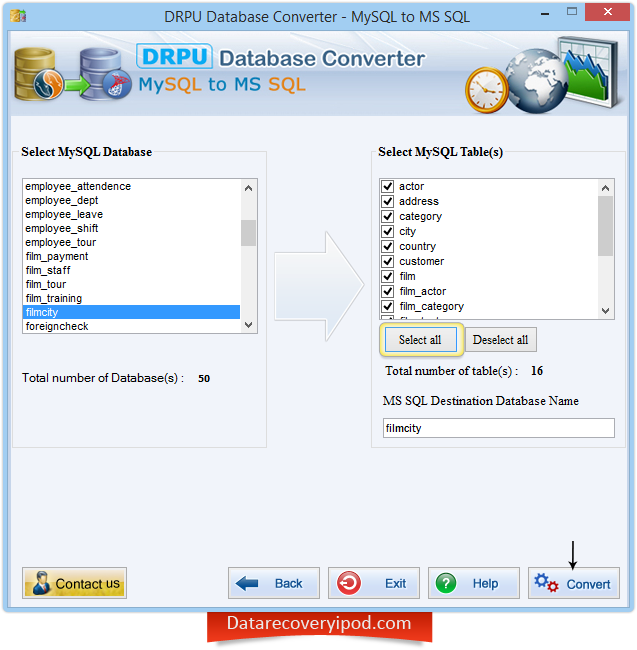Select employee_attendence database
This screenshot has height=650, width=637.
click(132, 187)
